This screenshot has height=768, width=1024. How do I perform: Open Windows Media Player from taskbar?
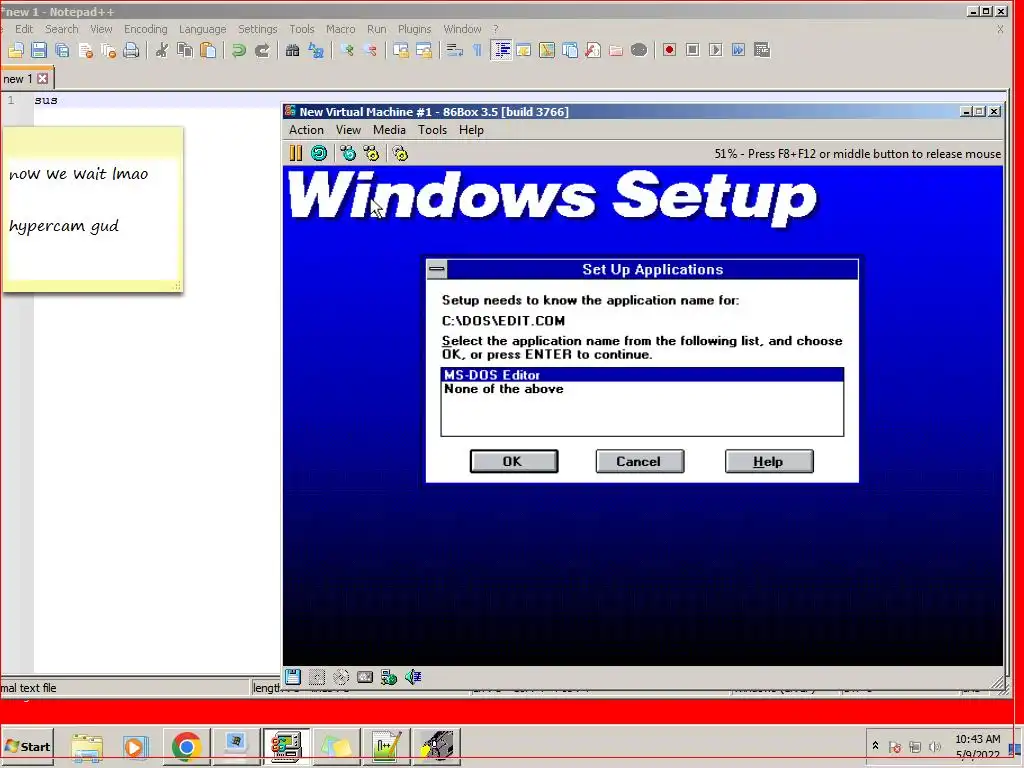[136, 746]
